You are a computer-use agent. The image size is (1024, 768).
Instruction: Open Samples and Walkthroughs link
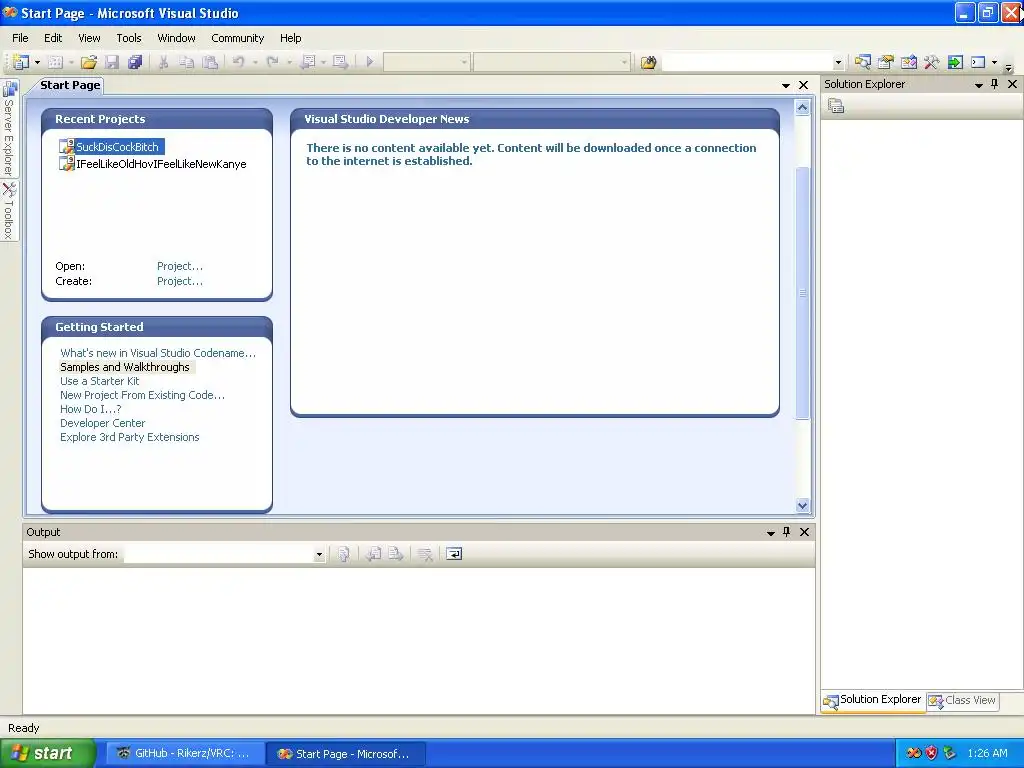pos(125,367)
